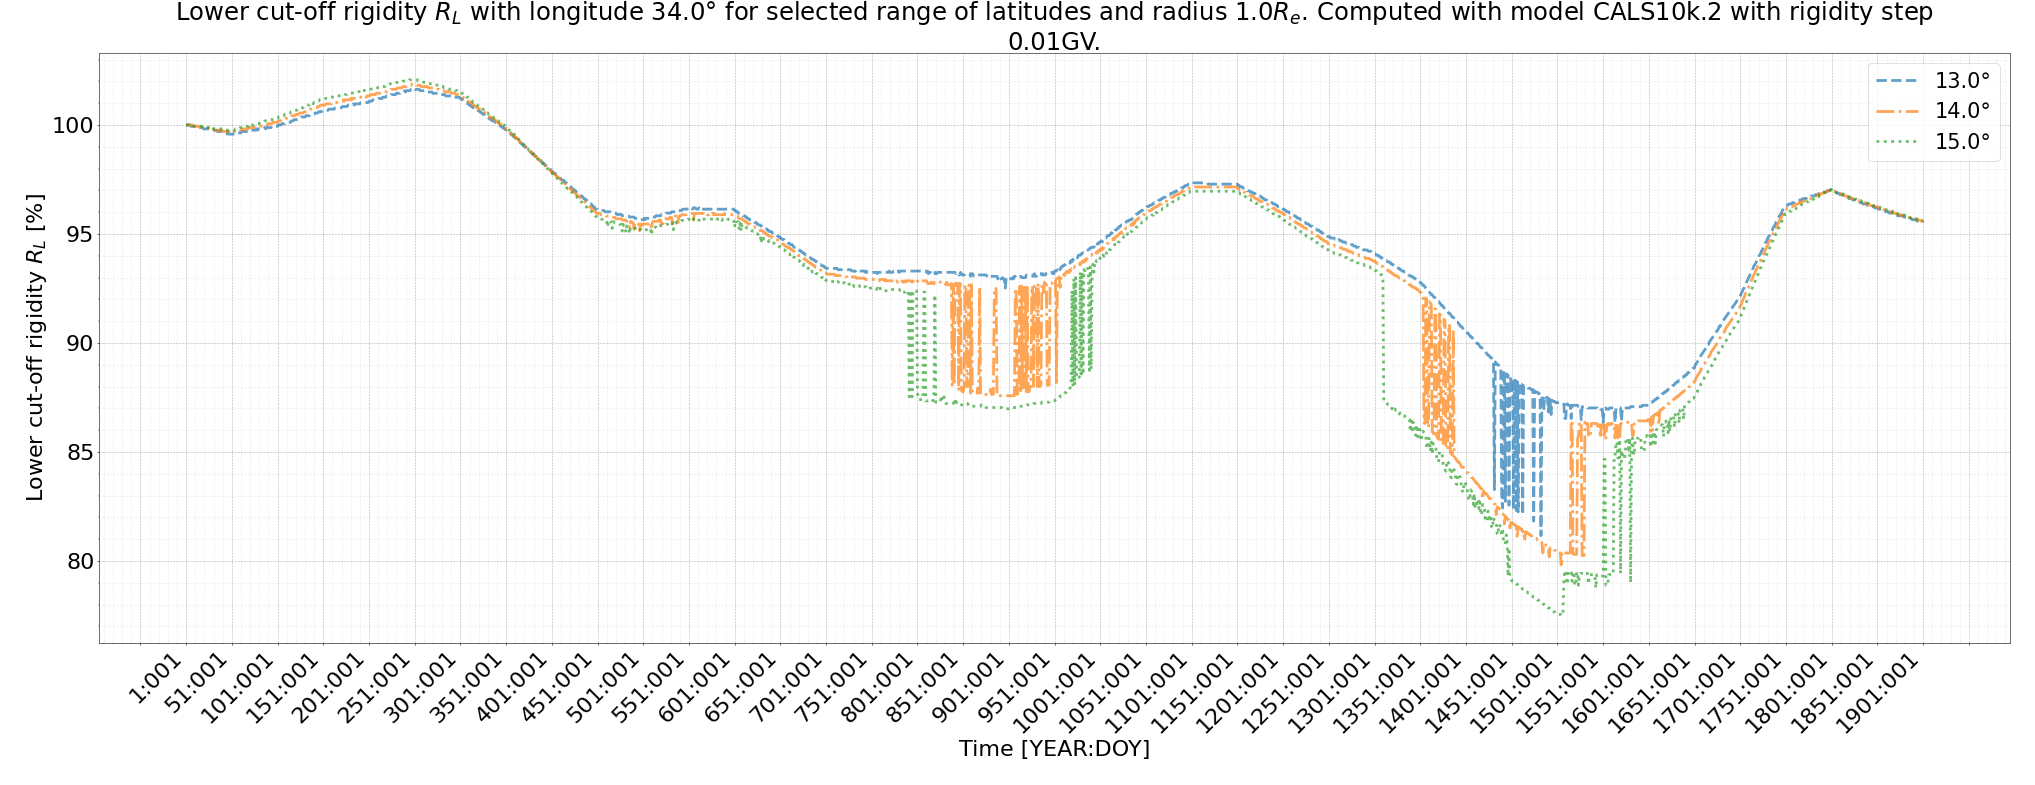The image size is (2035, 785).
Task: Click the y-axis tick label 95
Action: tap(78, 235)
